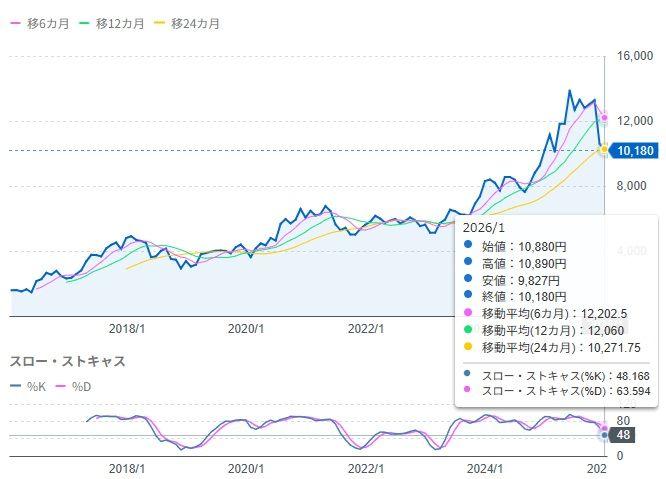Hide the 移12カ月 moving average line
The width and height of the screenshot is (666, 479).
click(119, 23)
